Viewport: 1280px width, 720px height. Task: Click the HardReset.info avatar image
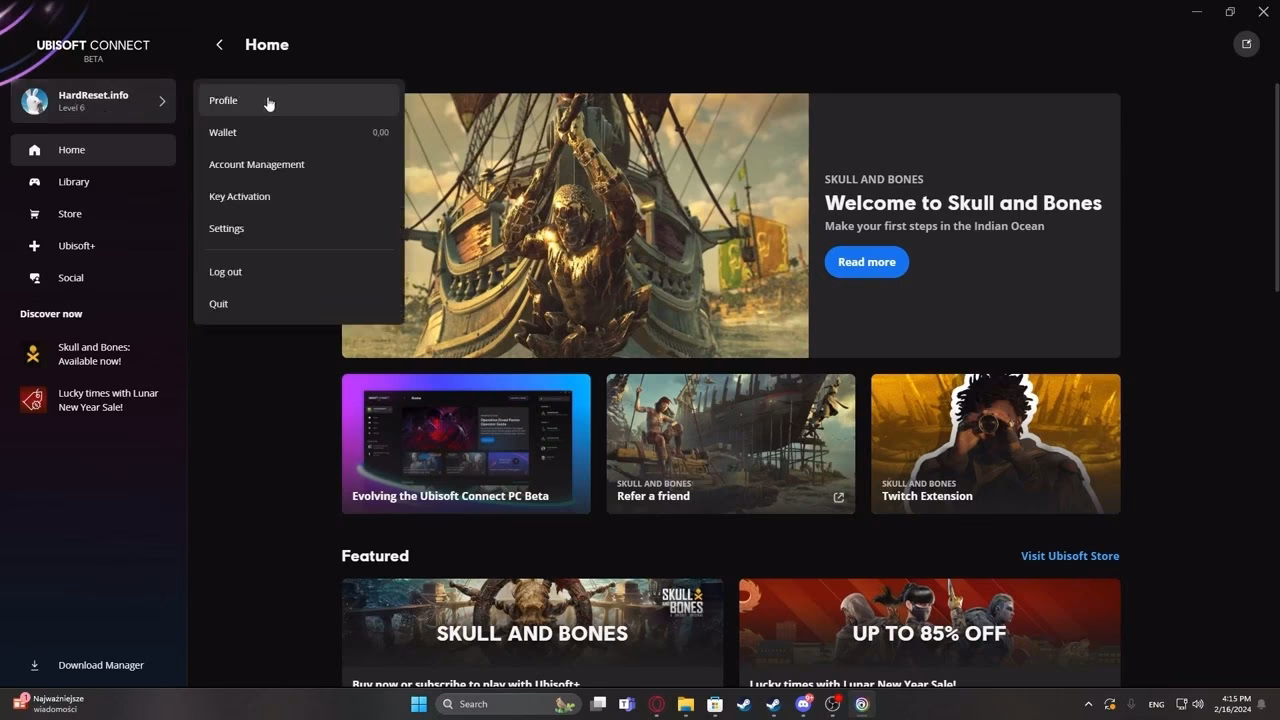pyautogui.click(x=34, y=101)
